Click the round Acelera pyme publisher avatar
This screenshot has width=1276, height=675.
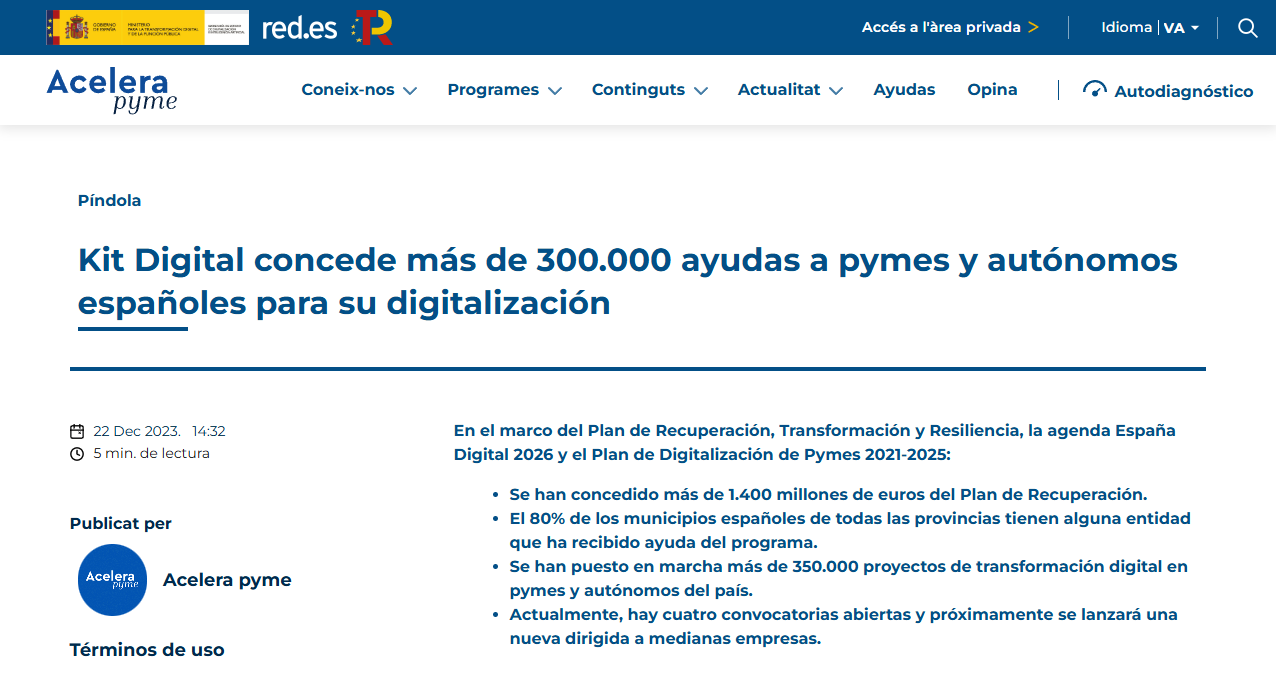pos(112,580)
